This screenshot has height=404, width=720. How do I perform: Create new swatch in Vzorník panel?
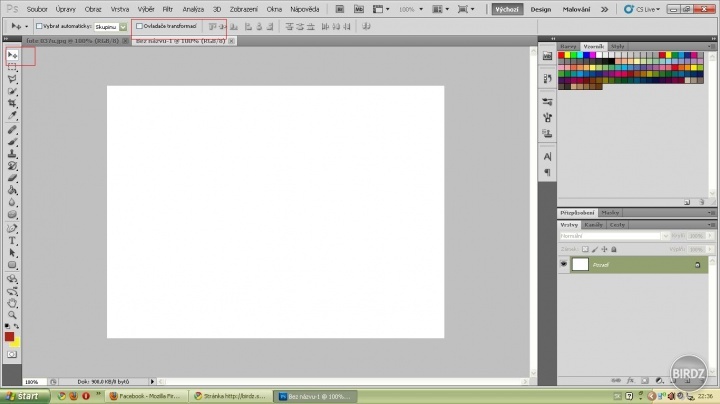(687, 202)
